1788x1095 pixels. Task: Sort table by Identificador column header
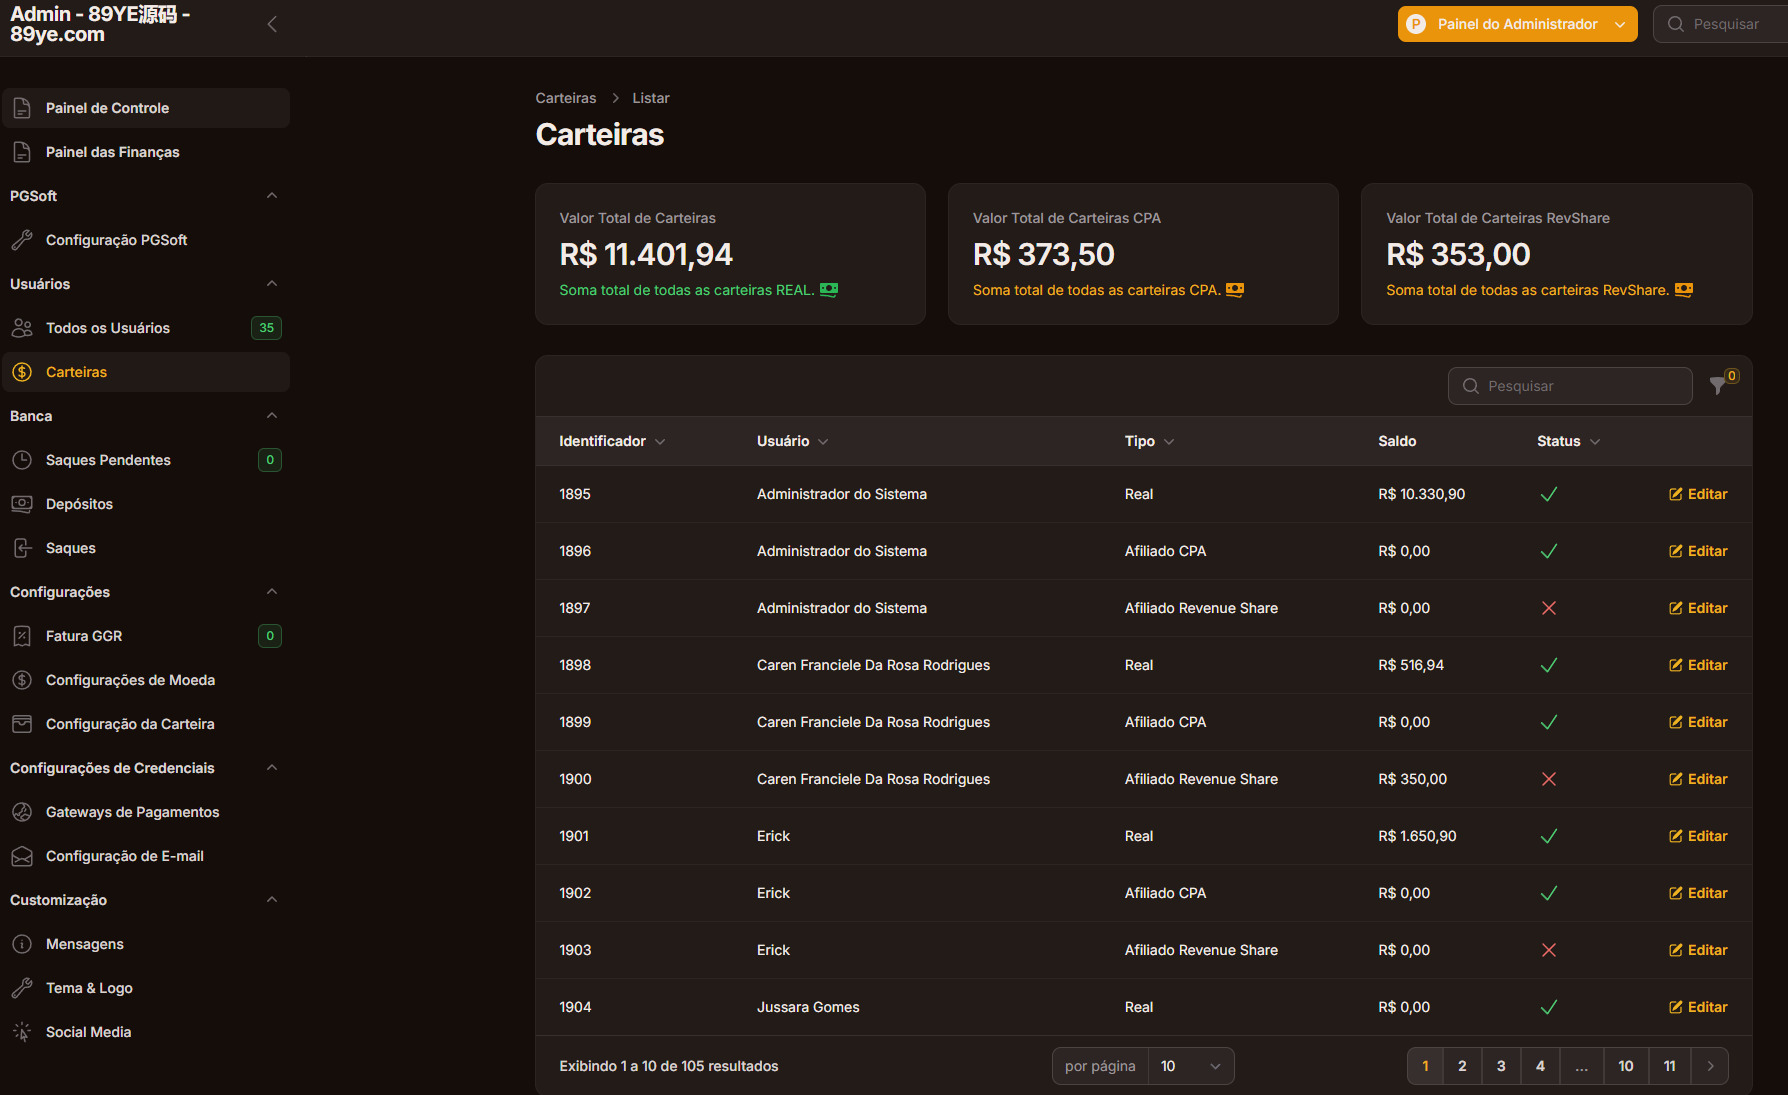(602, 441)
